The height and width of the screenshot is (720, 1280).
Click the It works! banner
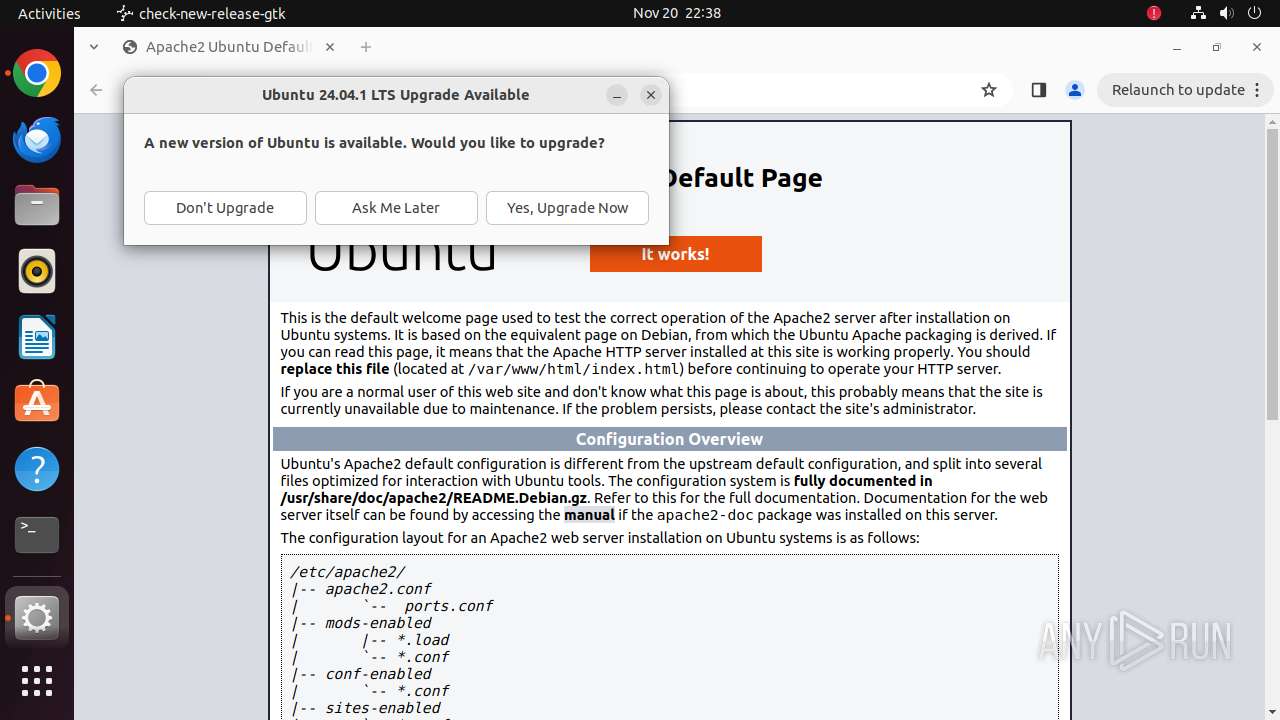pyautogui.click(x=676, y=254)
